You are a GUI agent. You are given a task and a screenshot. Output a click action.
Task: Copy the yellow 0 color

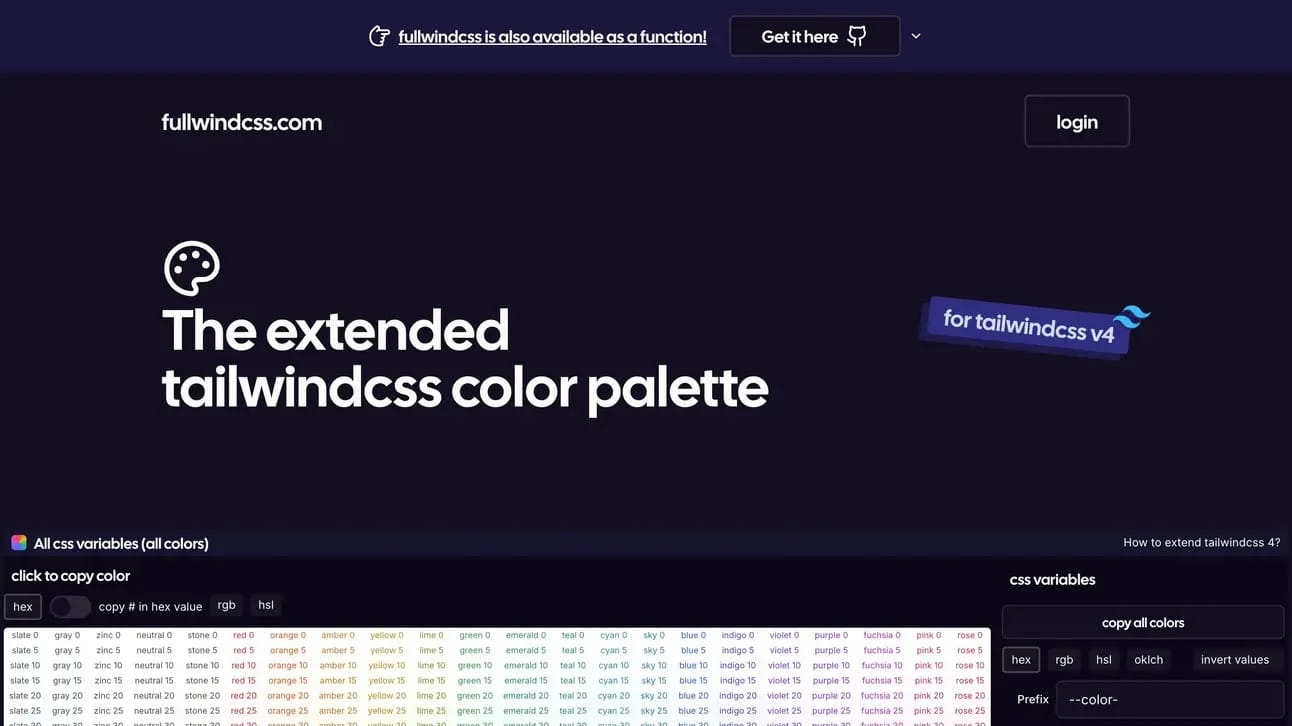click(387, 635)
